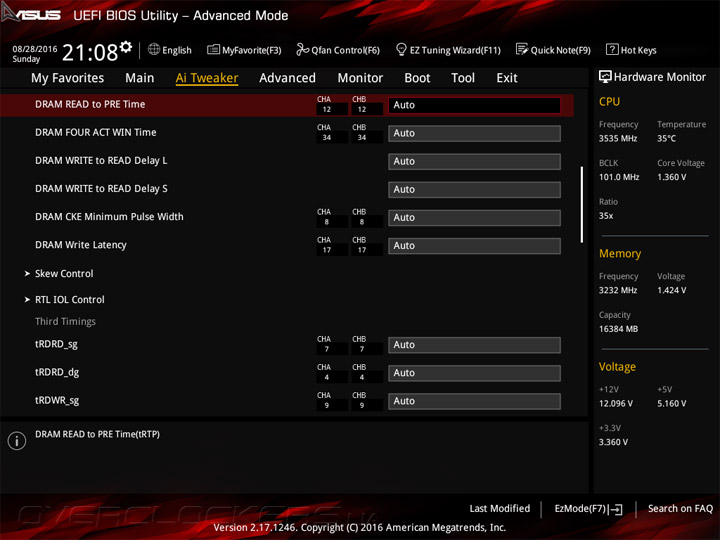The image size is (720, 540).
Task: Open the Monitor tab
Action: 360,78
